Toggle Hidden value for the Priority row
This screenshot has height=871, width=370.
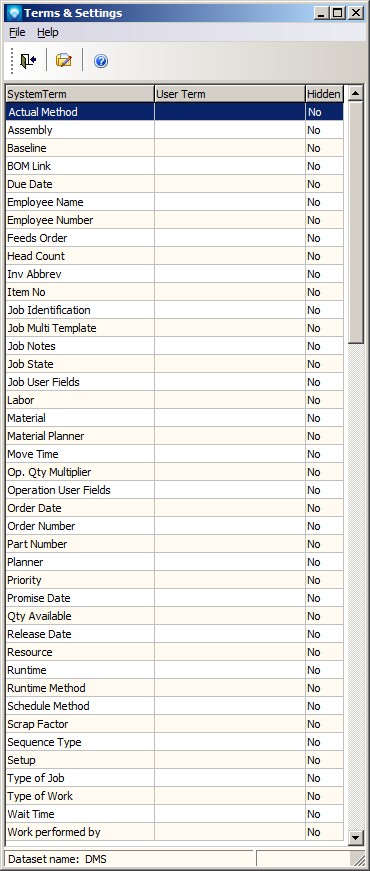(324, 580)
